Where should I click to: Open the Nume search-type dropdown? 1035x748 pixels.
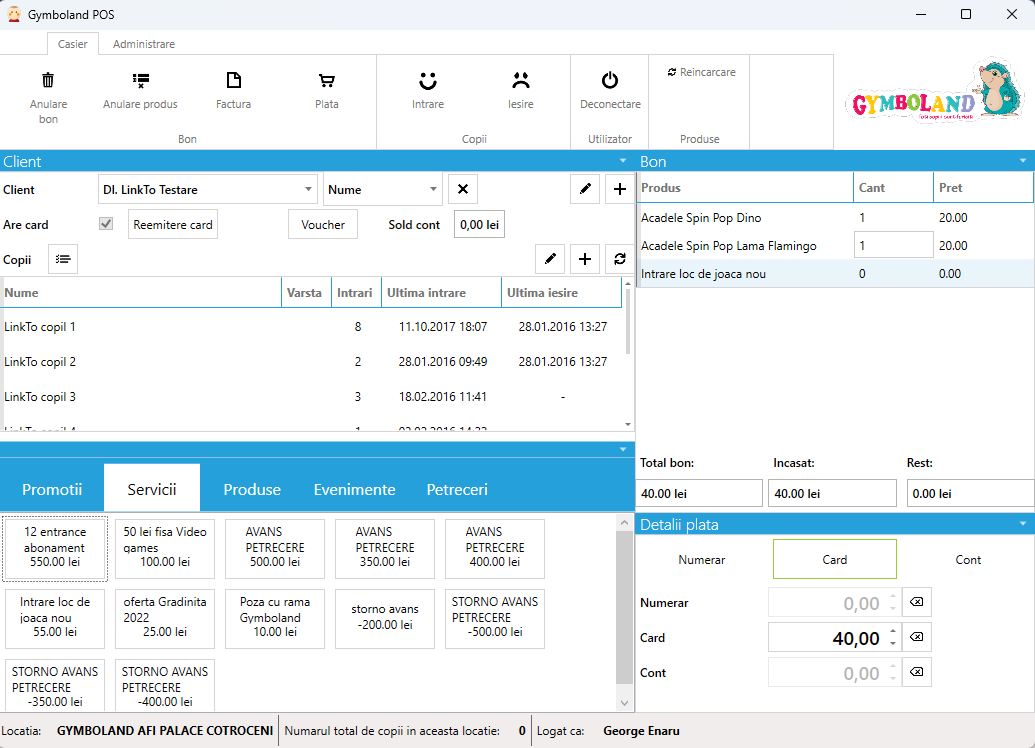point(433,189)
